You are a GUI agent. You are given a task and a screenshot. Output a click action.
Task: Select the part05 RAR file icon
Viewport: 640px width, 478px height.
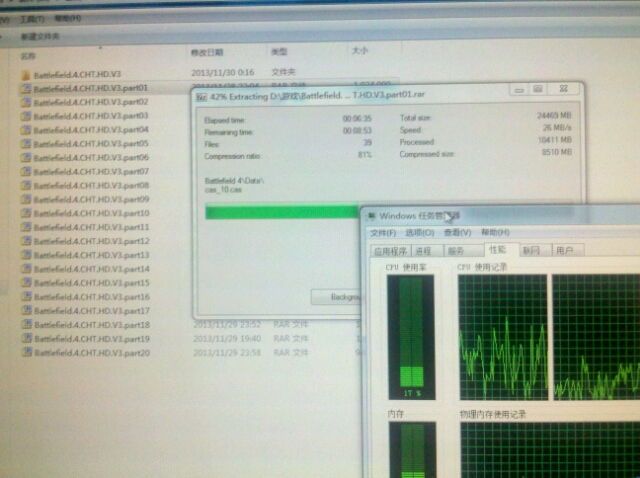point(26,144)
